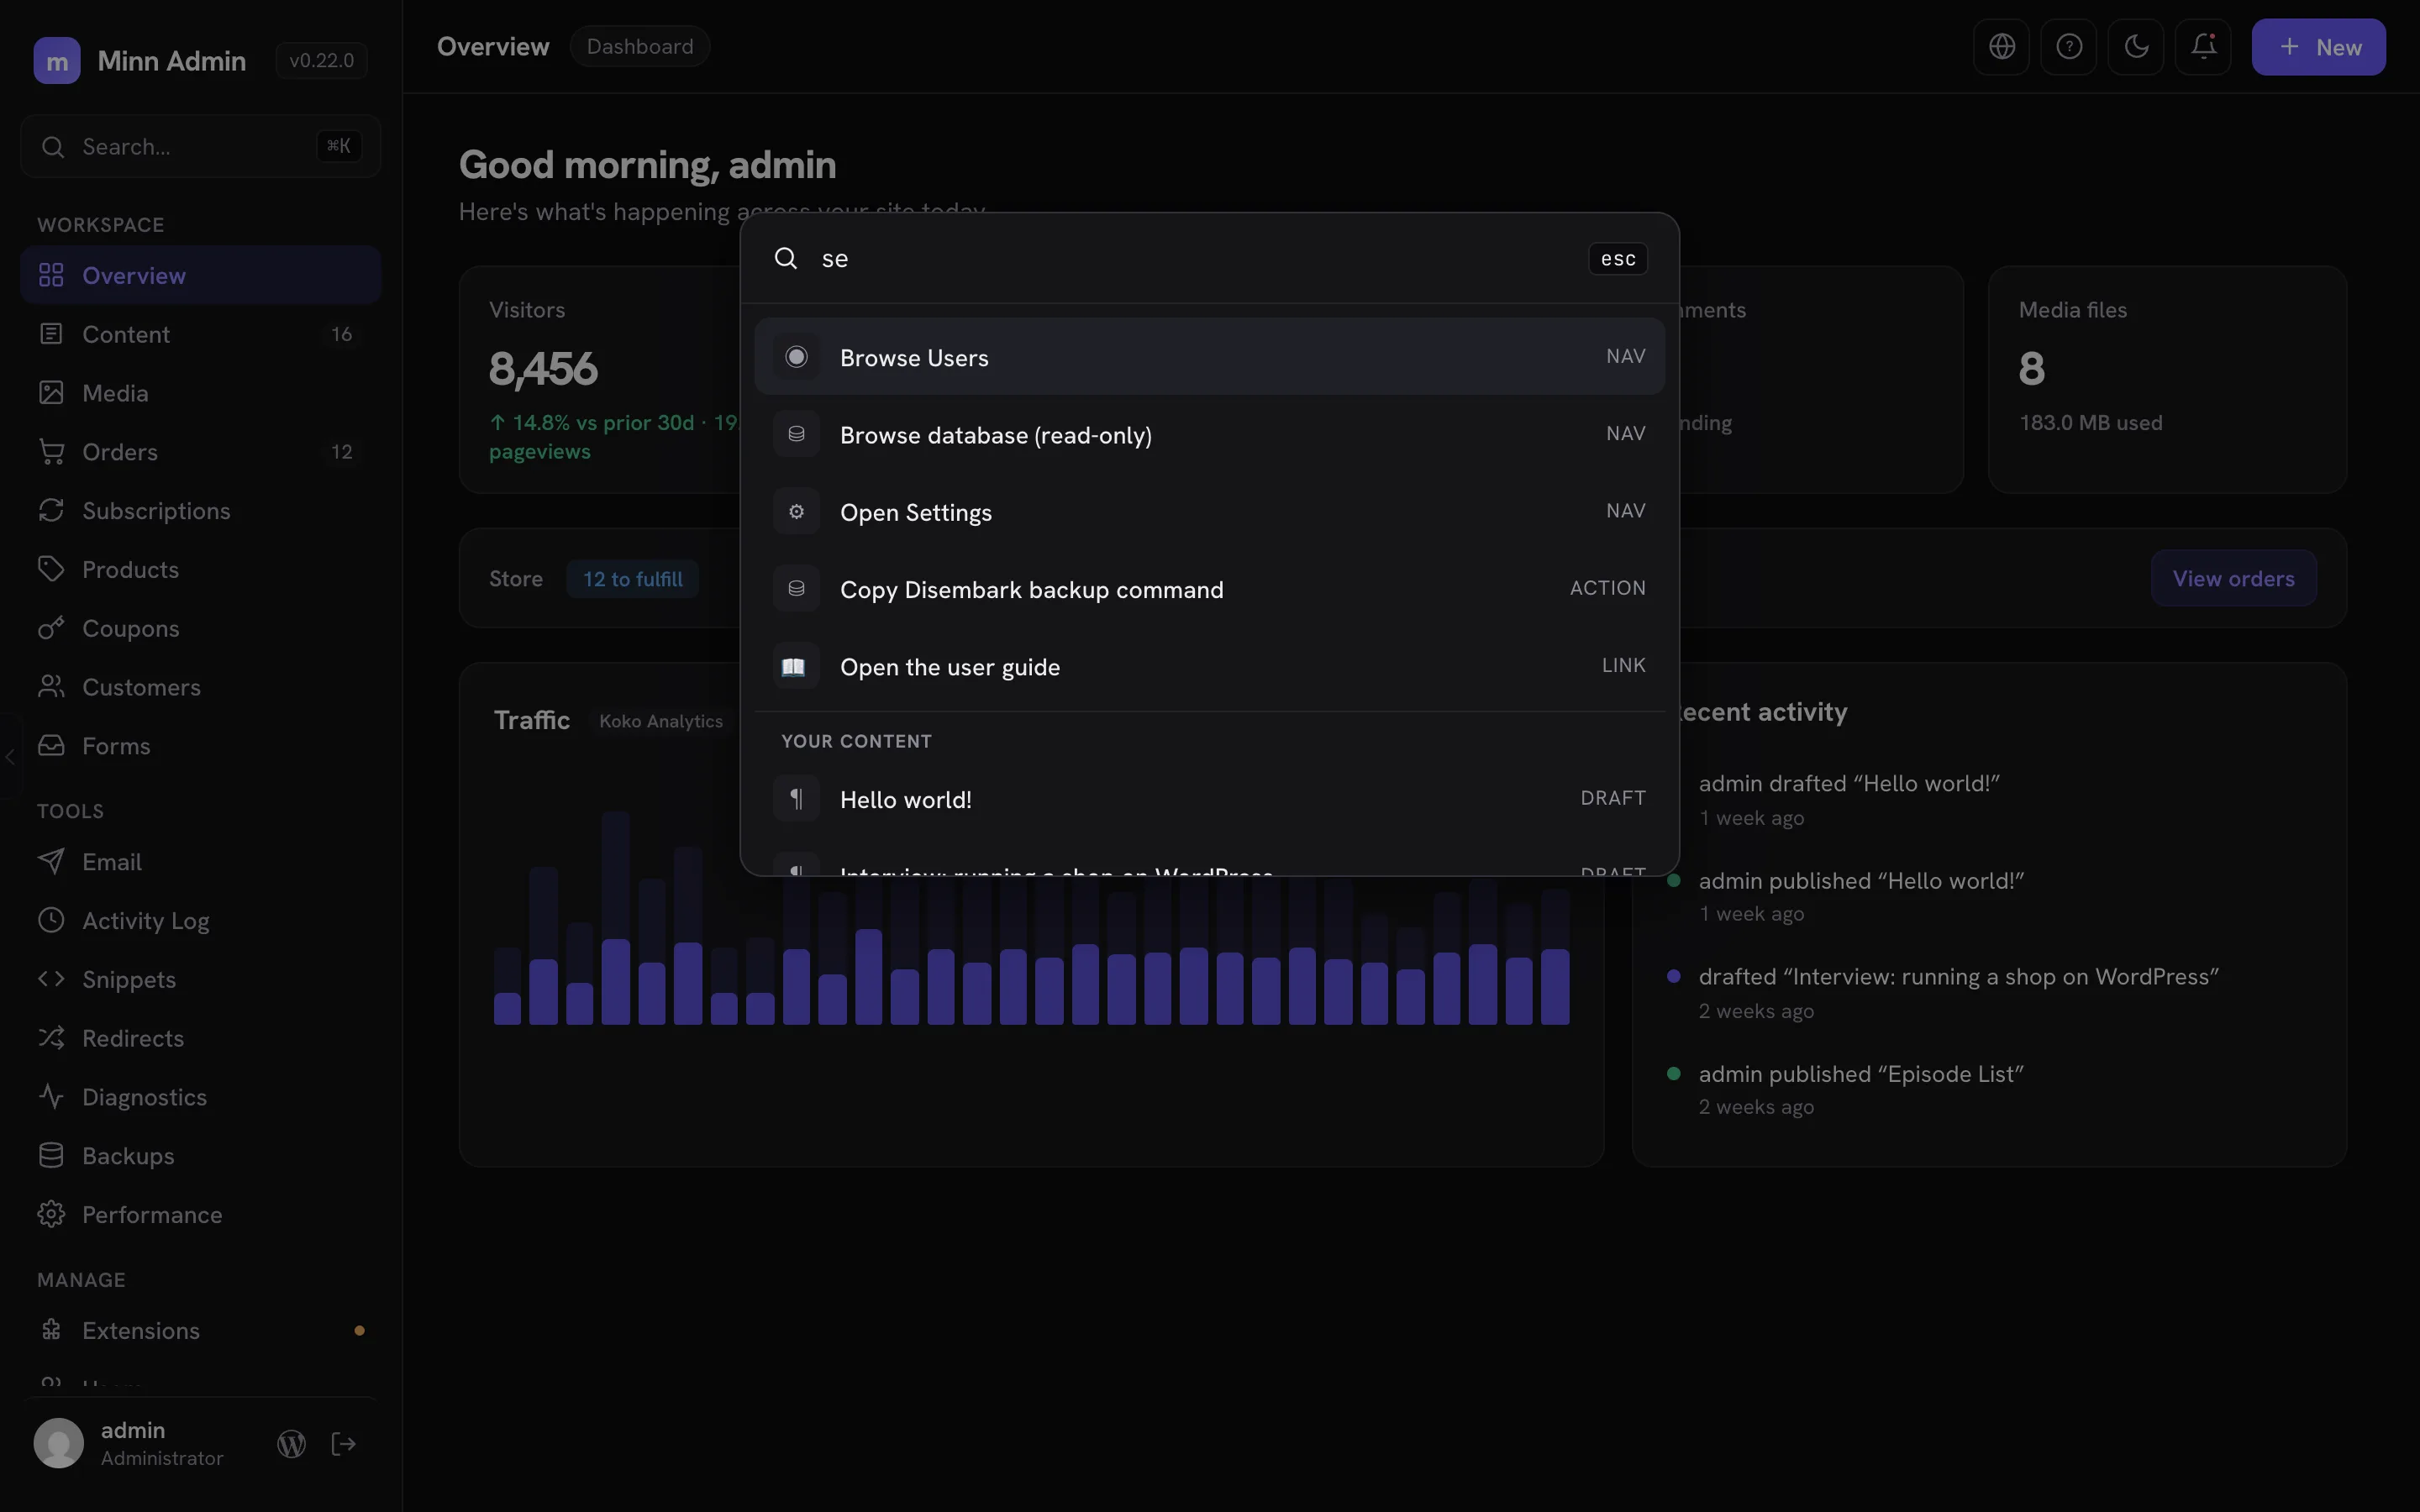2420x1512 pixels.
Task: Click the Products tag icon
Action: pyautogui.click(x=51, y=569)
